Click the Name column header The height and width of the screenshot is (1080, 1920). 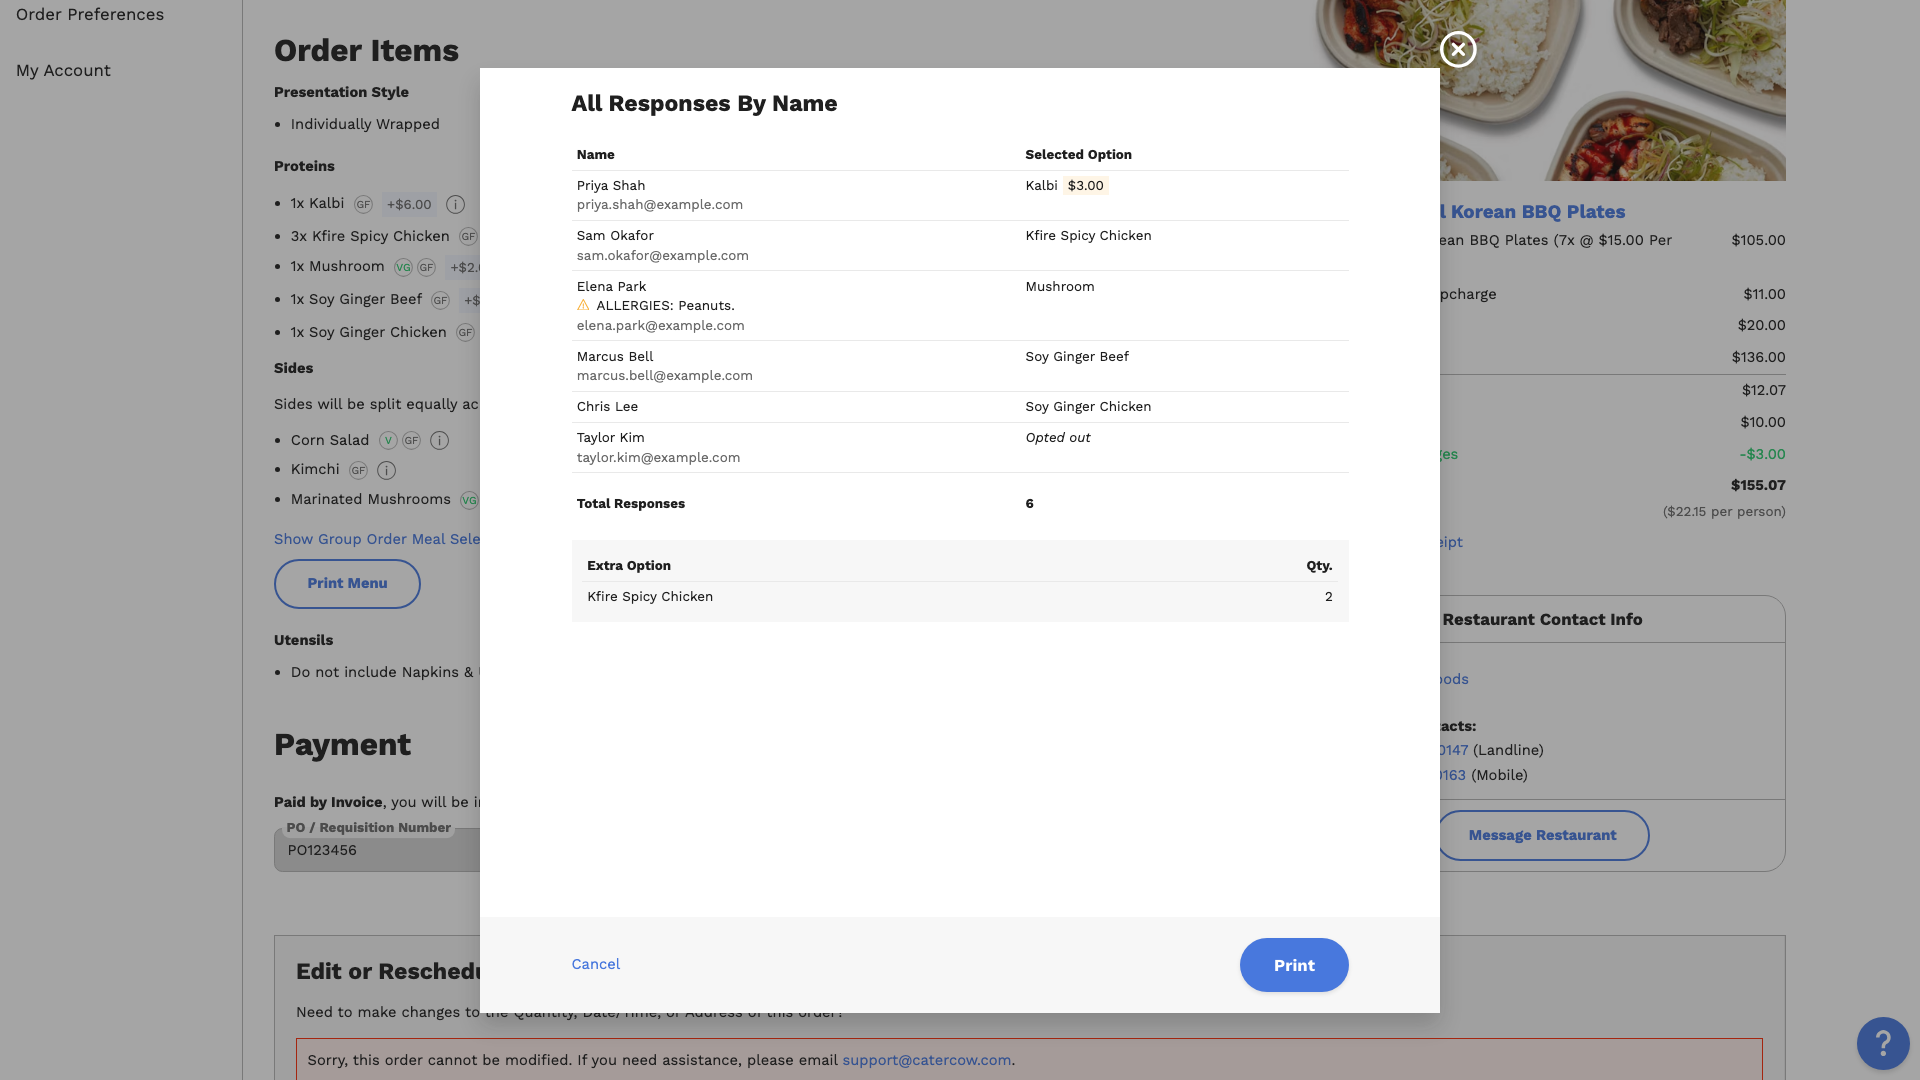595,154
